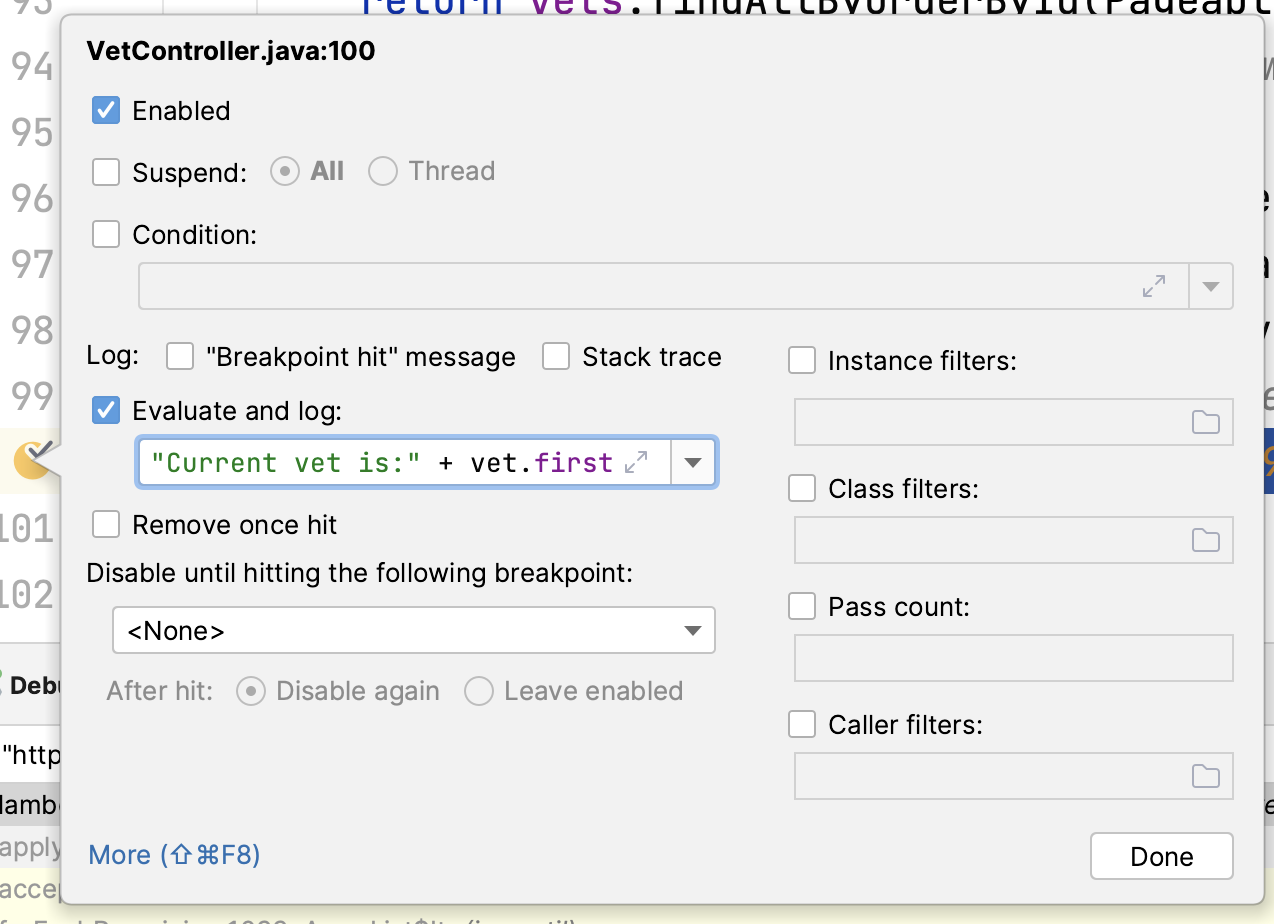Uncheck the Enabled checkbox
Viewport: 1274px width, 924px height.
106,110
